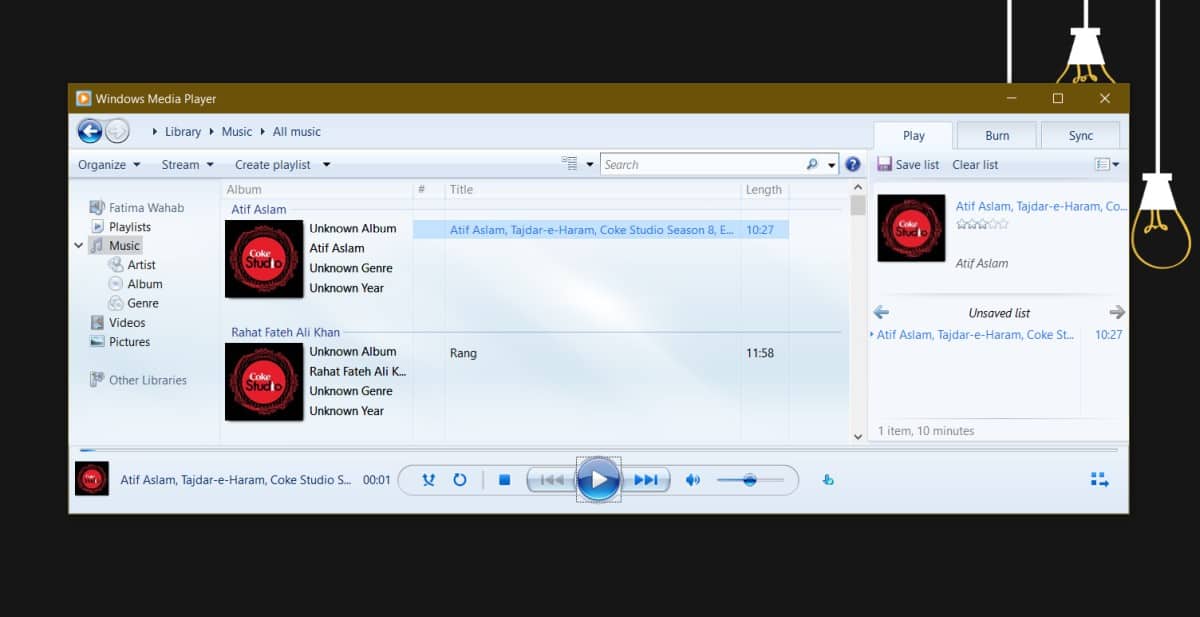Click the Play button in playback controls
Viewport: 1200px width, 617px height.
(x=598, y=480)
